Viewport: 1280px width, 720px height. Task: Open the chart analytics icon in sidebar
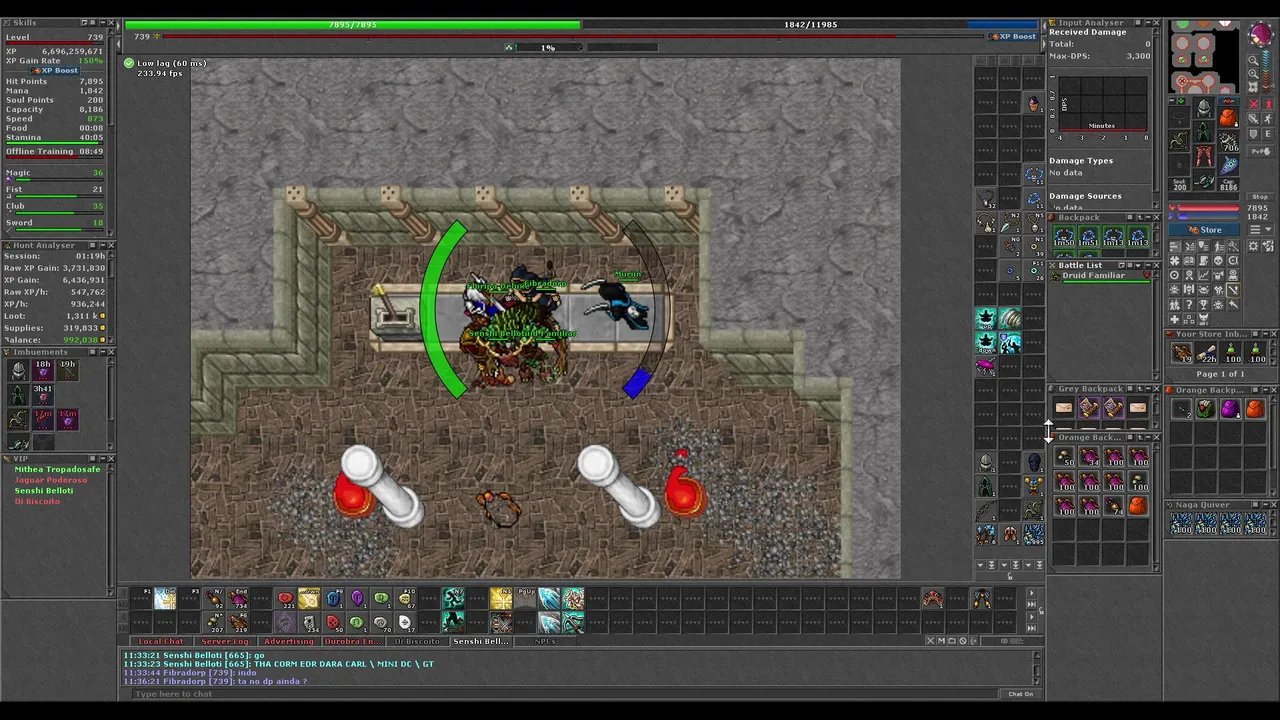point(1204,275)
